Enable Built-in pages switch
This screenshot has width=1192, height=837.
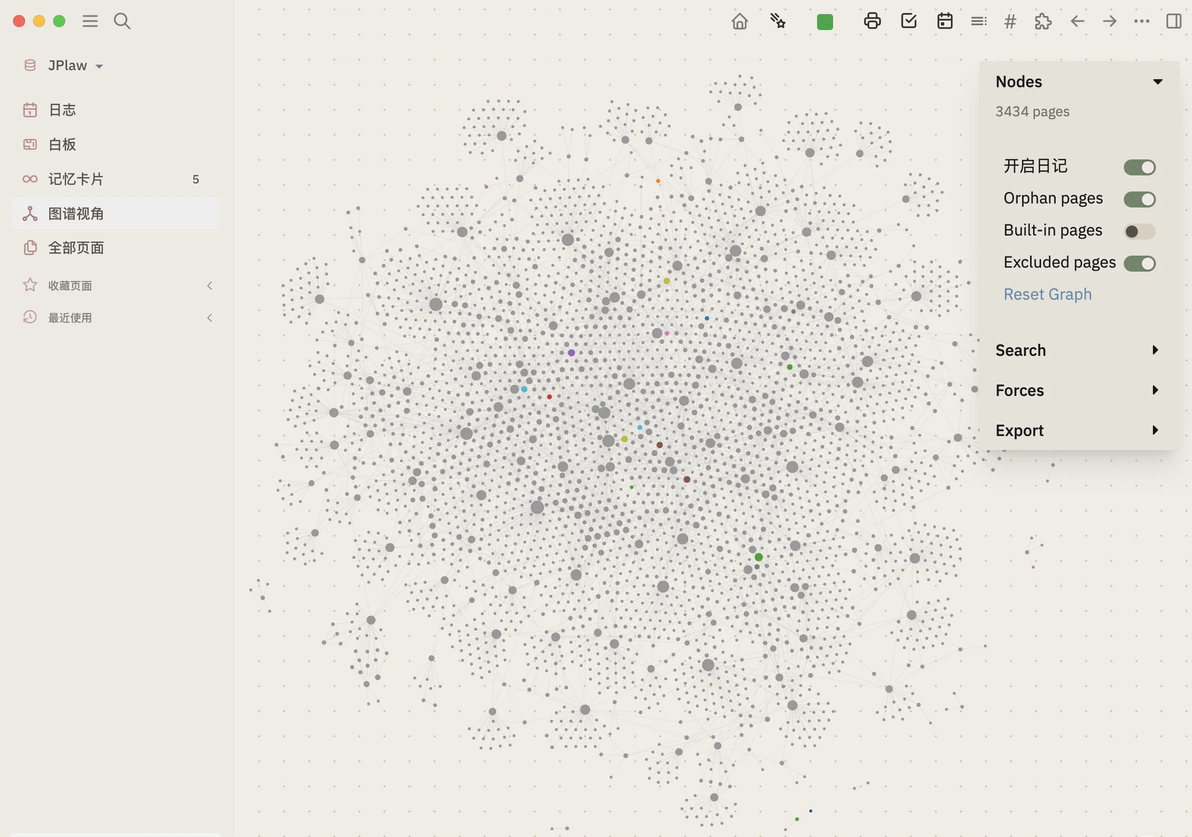coord(1140,231)
